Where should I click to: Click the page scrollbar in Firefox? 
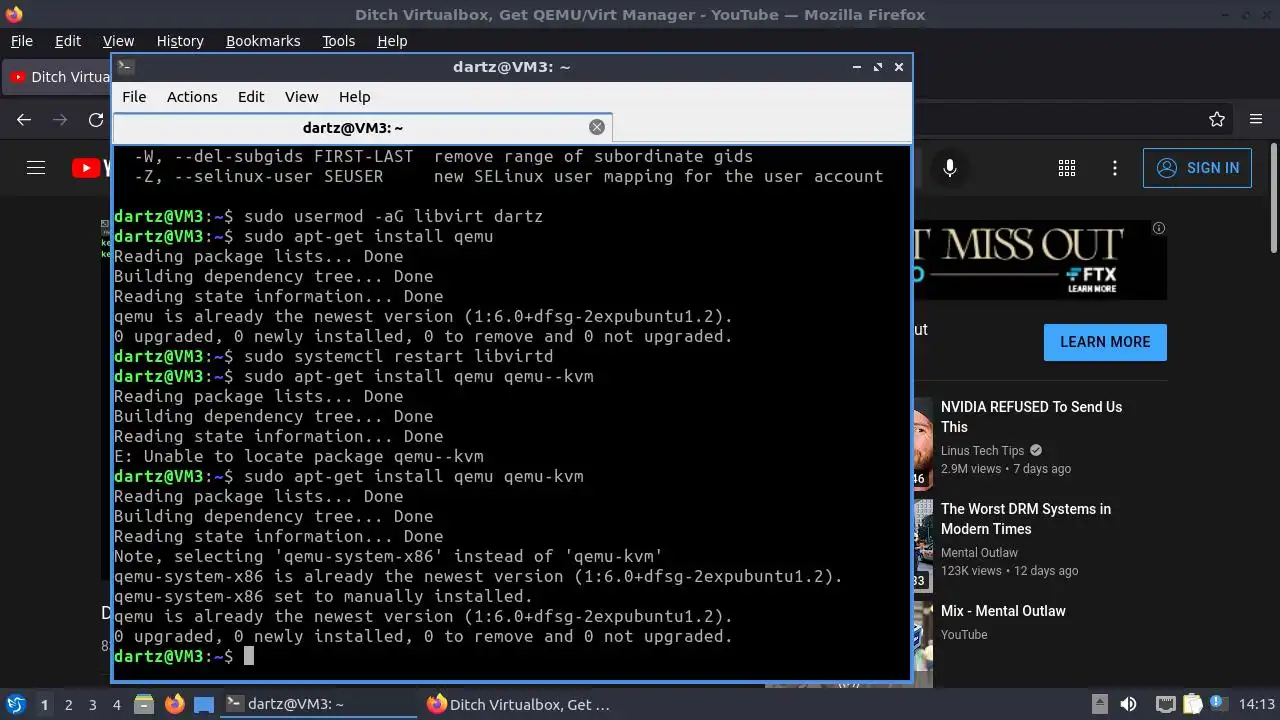[1274, 199]
